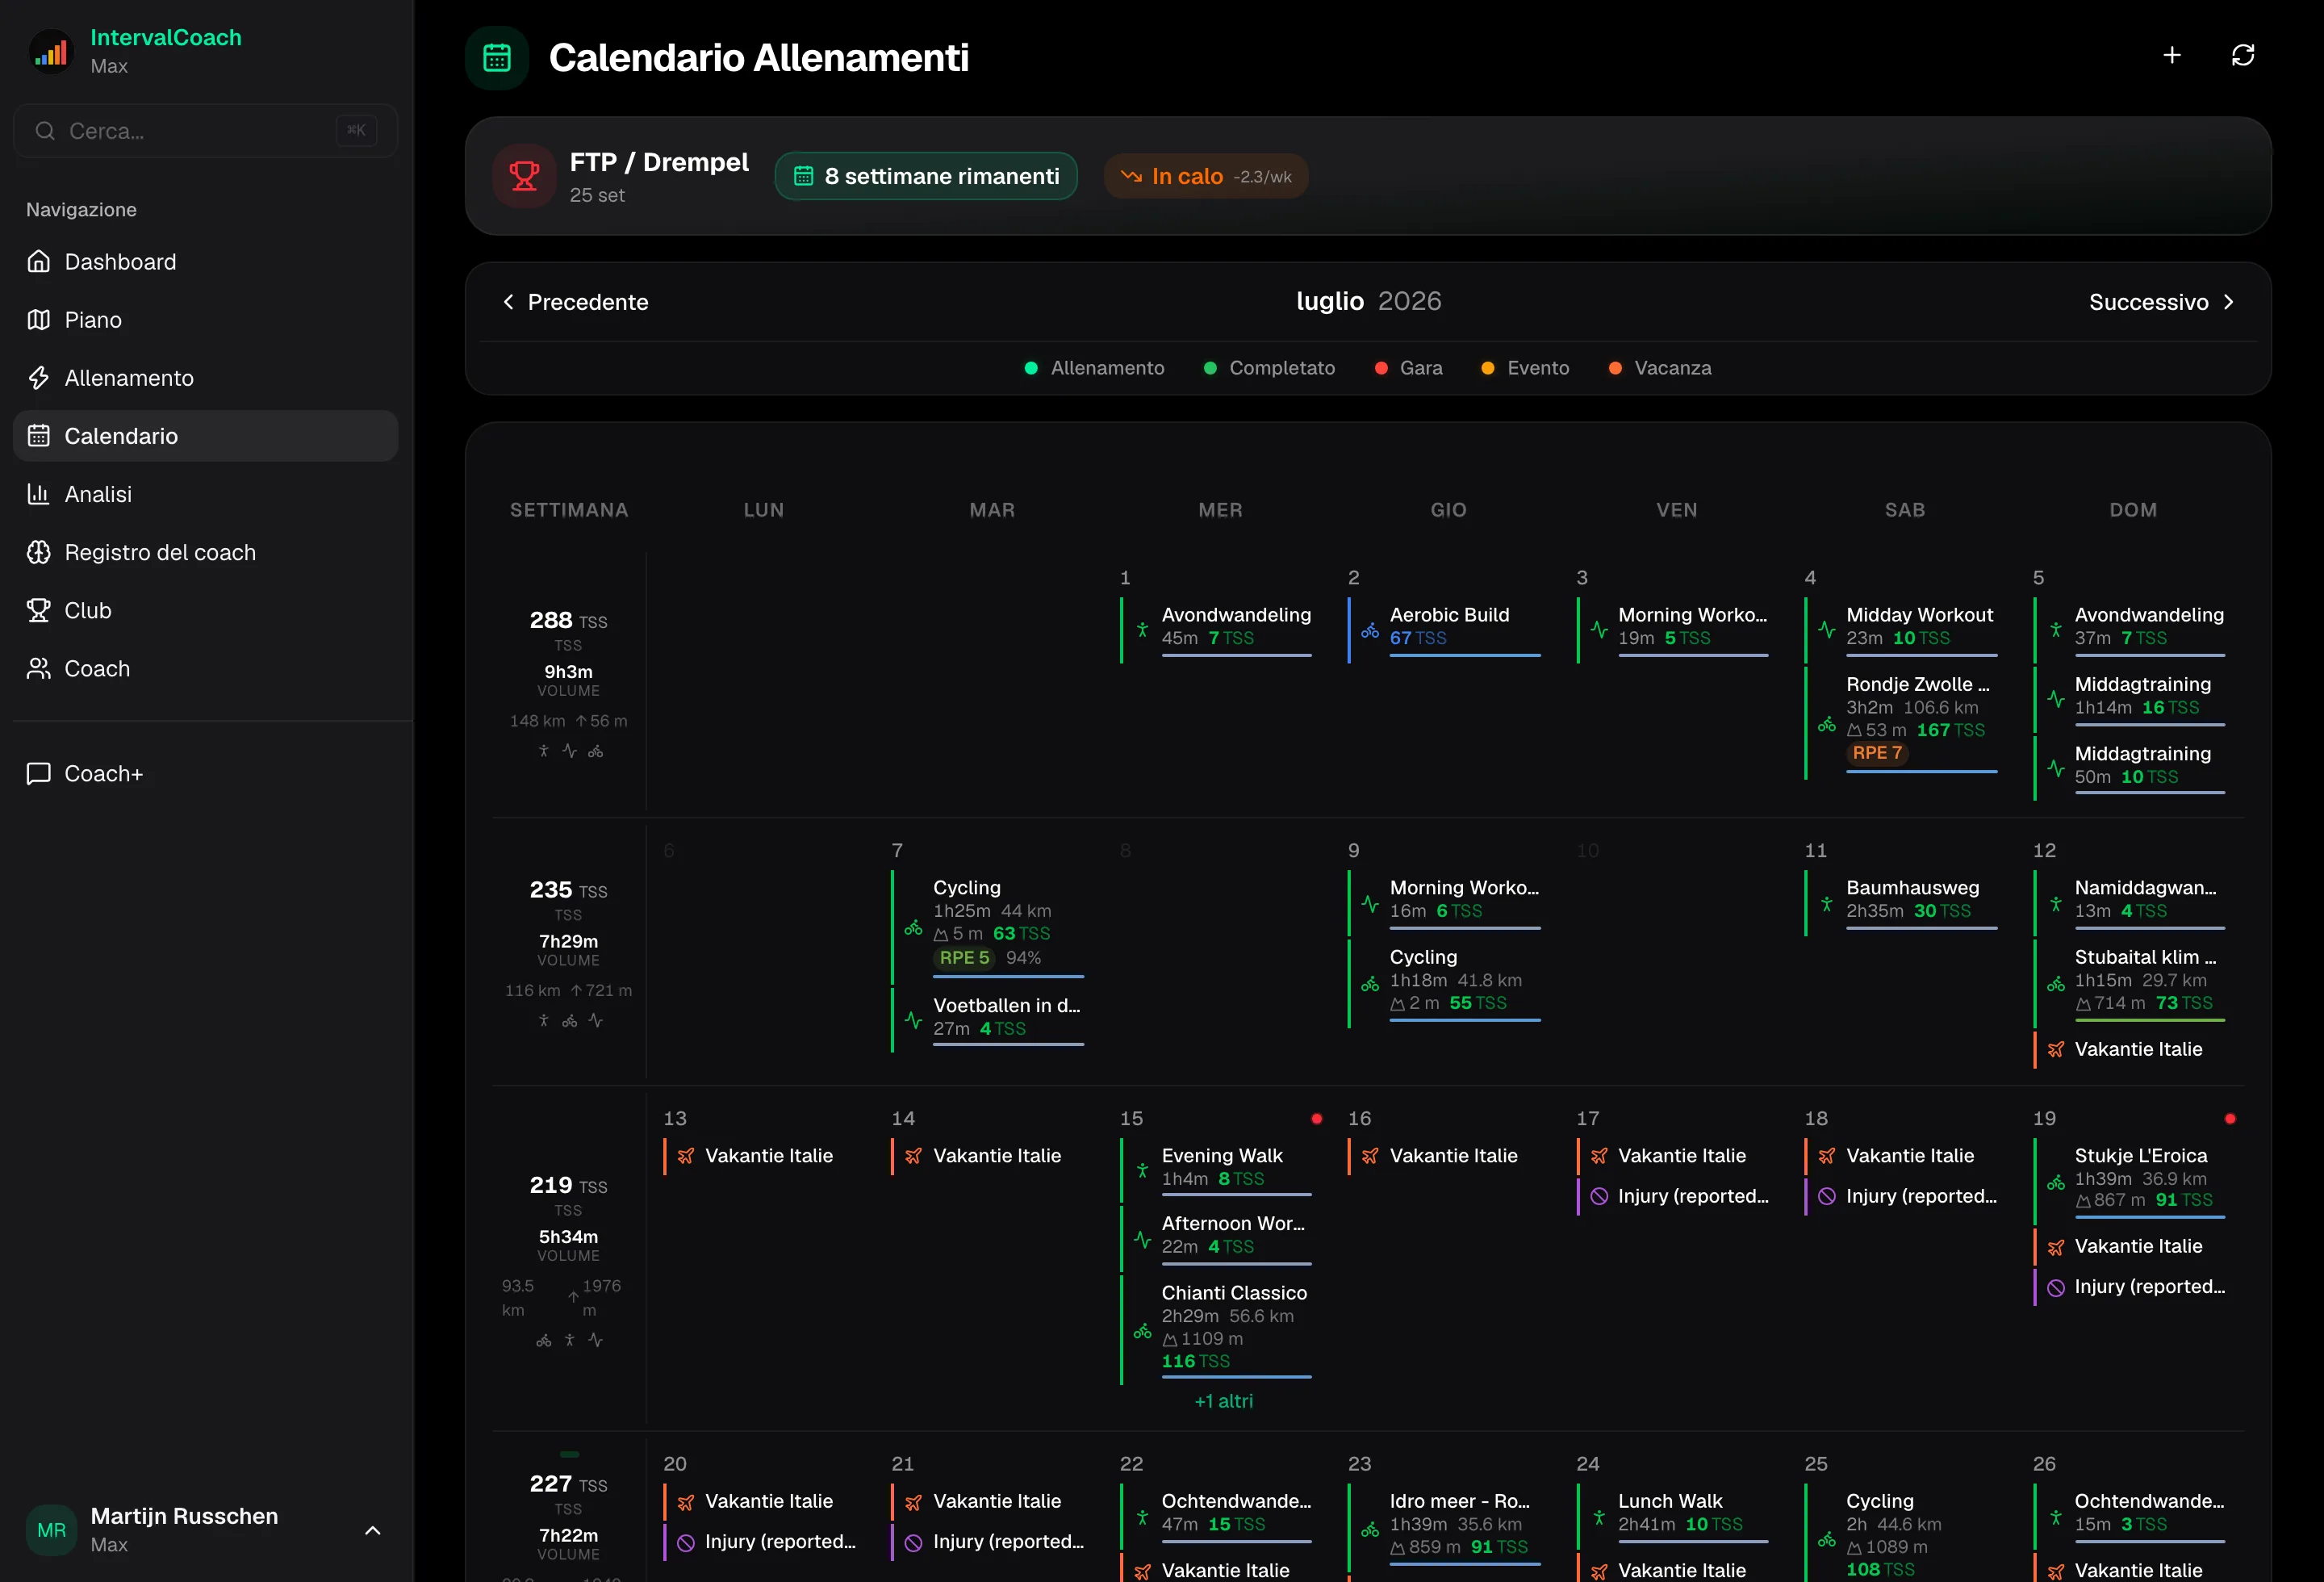Viewport: 2324px width, 1582px height.
Task: Click the 219 TSS week summary
Action: pos(568,1187)
